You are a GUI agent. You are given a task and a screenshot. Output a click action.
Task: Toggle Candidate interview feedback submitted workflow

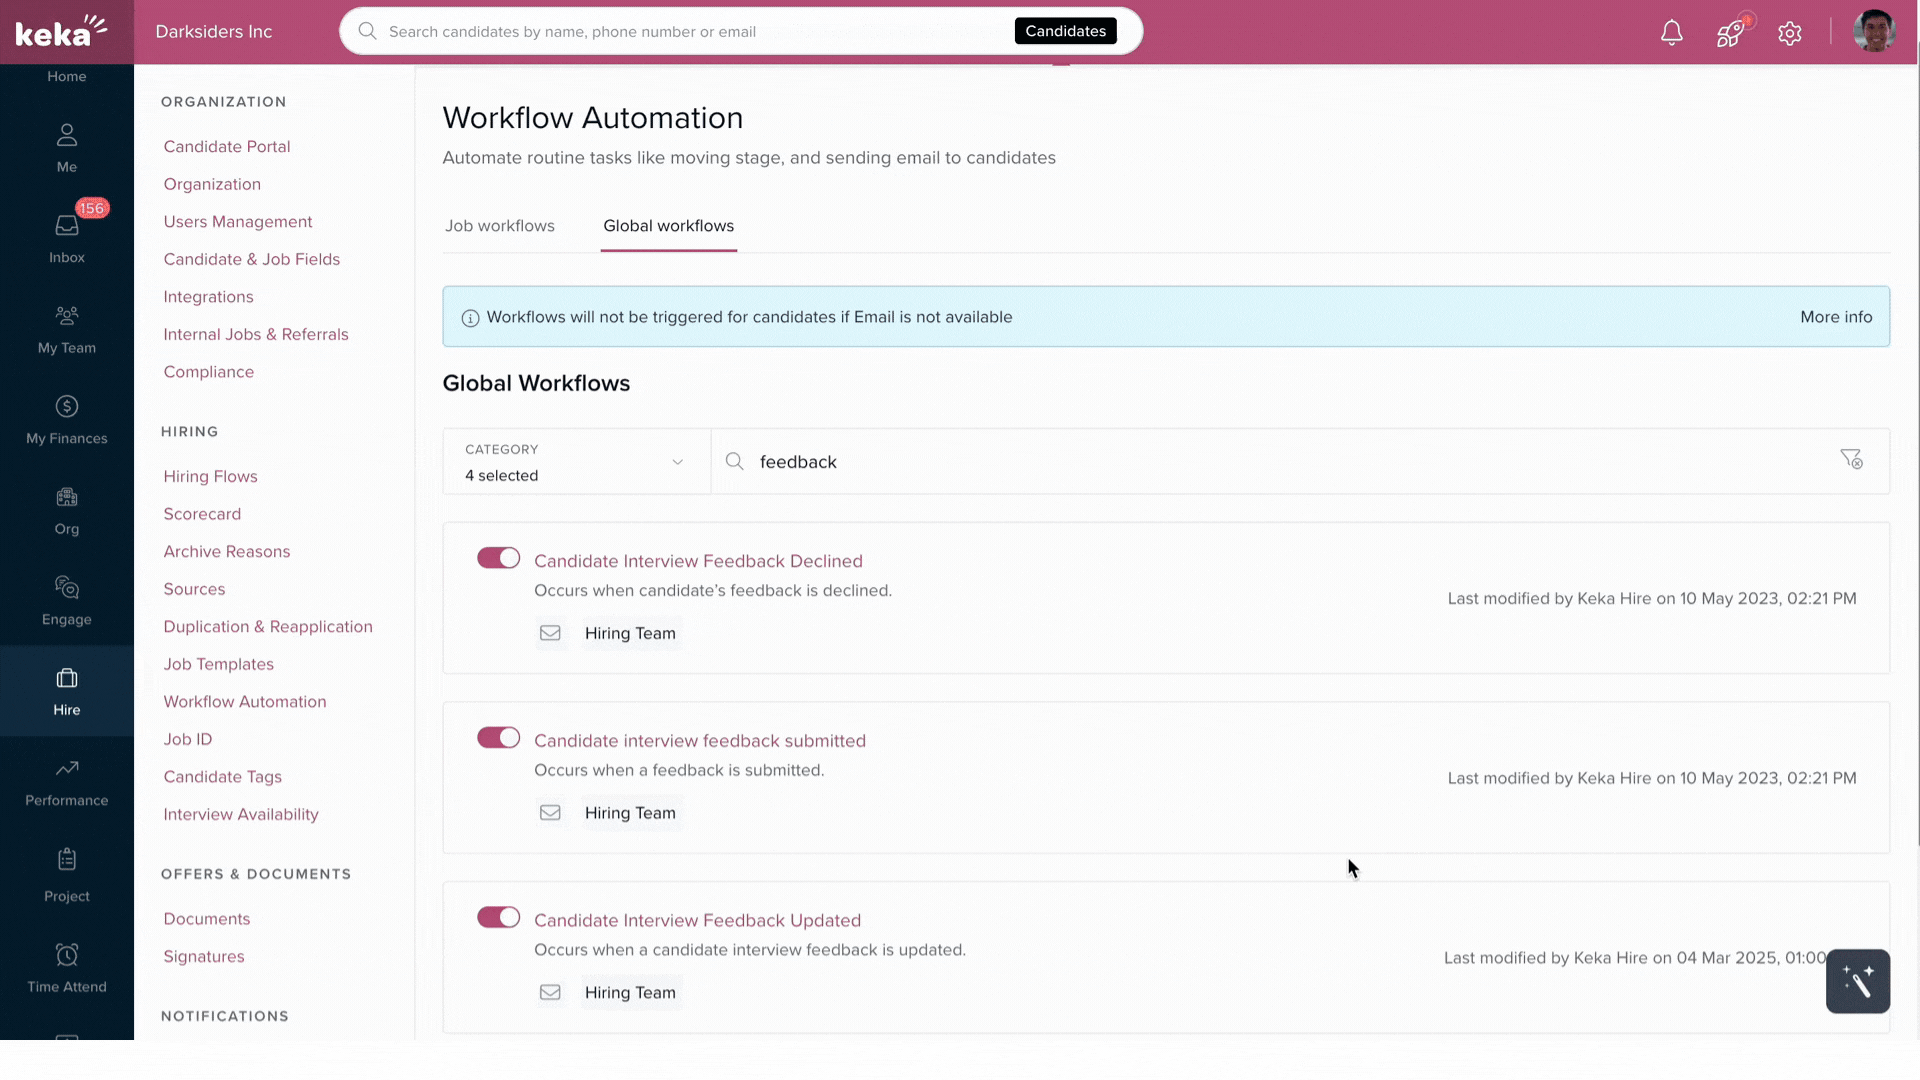tap(498, 738)
